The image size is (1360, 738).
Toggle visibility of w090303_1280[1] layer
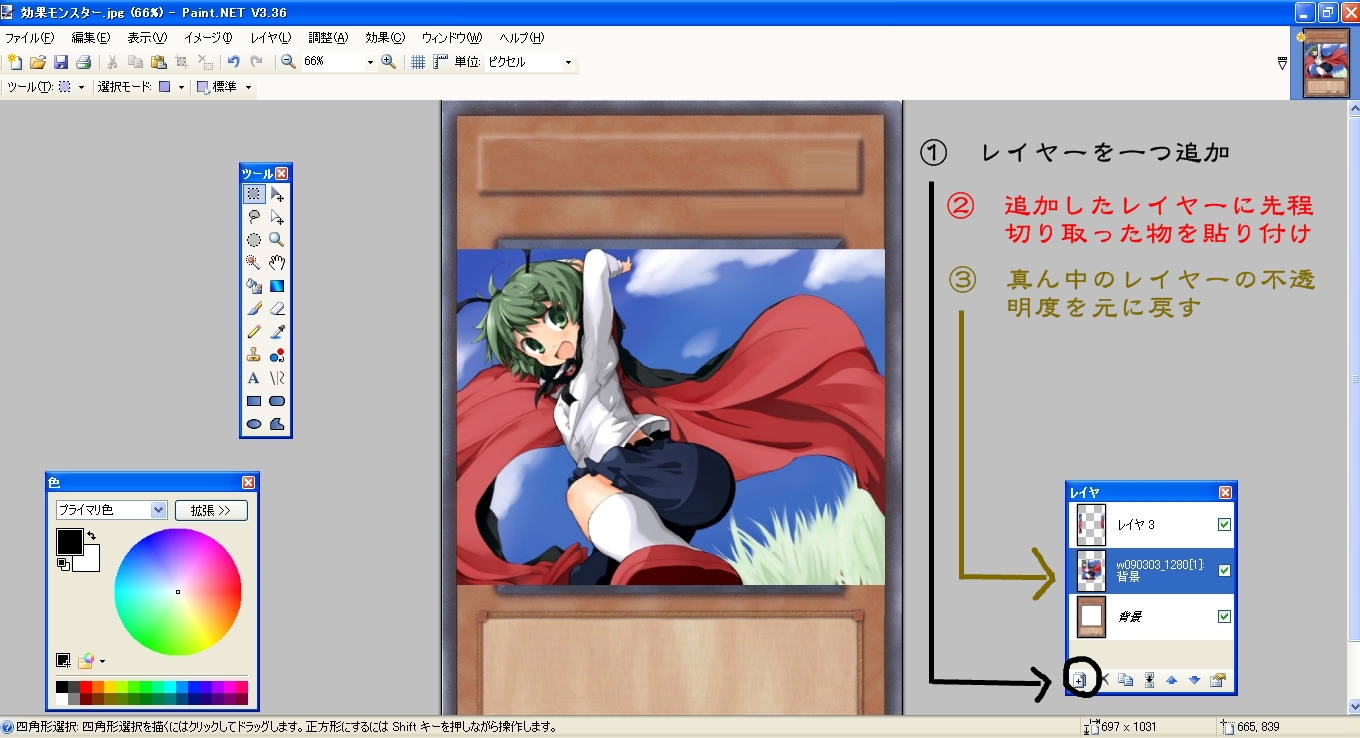[1224, 570]
